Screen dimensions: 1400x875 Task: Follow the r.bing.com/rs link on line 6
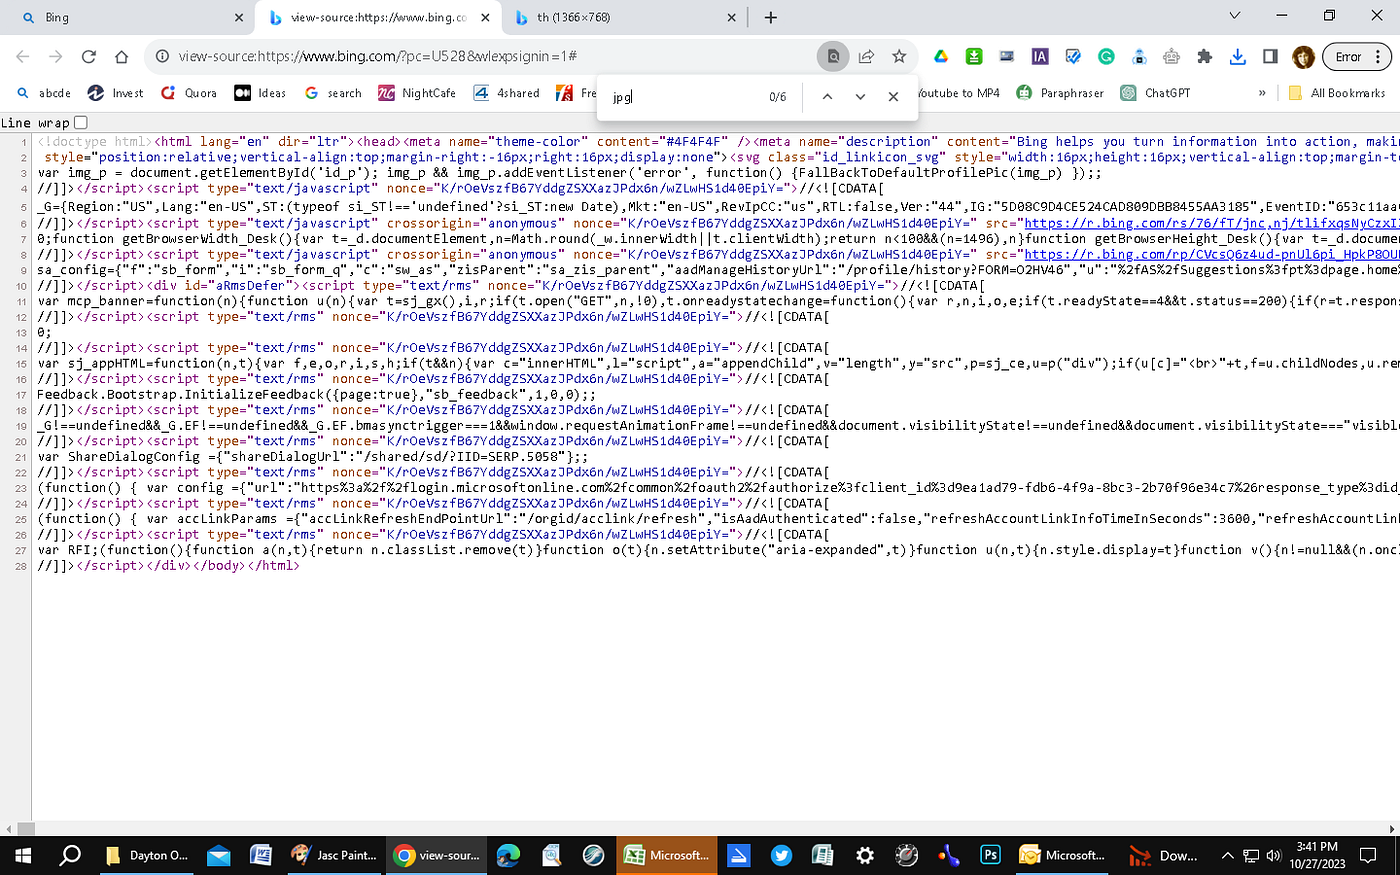[1211, 223]
